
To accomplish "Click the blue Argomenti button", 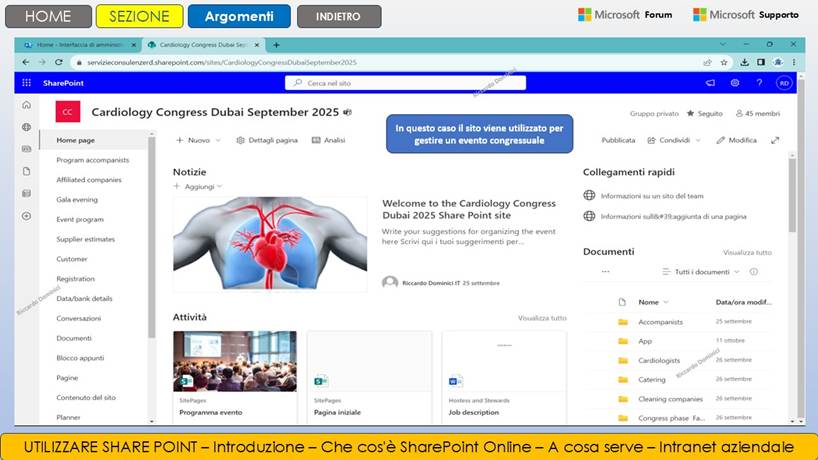I will pos(239,16).
